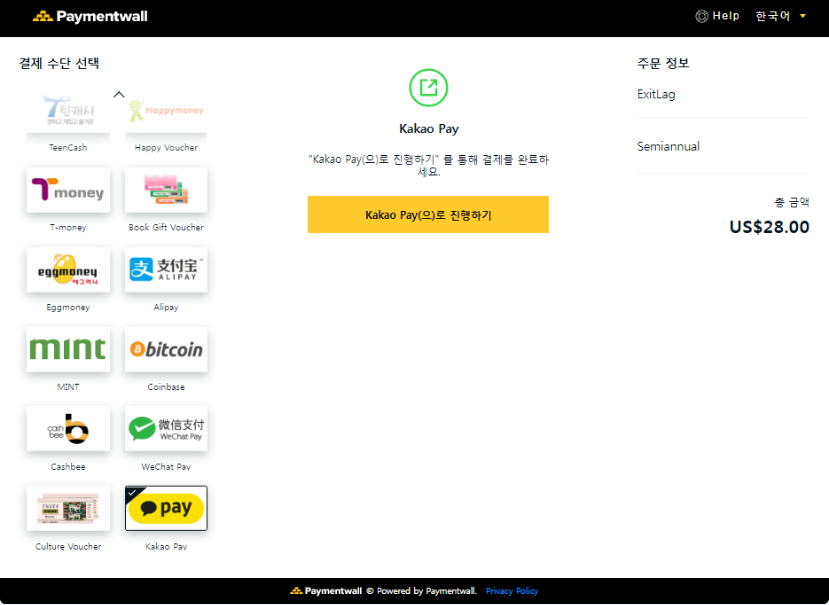Select the Culture Voucher option

click(x=68, y=508)
